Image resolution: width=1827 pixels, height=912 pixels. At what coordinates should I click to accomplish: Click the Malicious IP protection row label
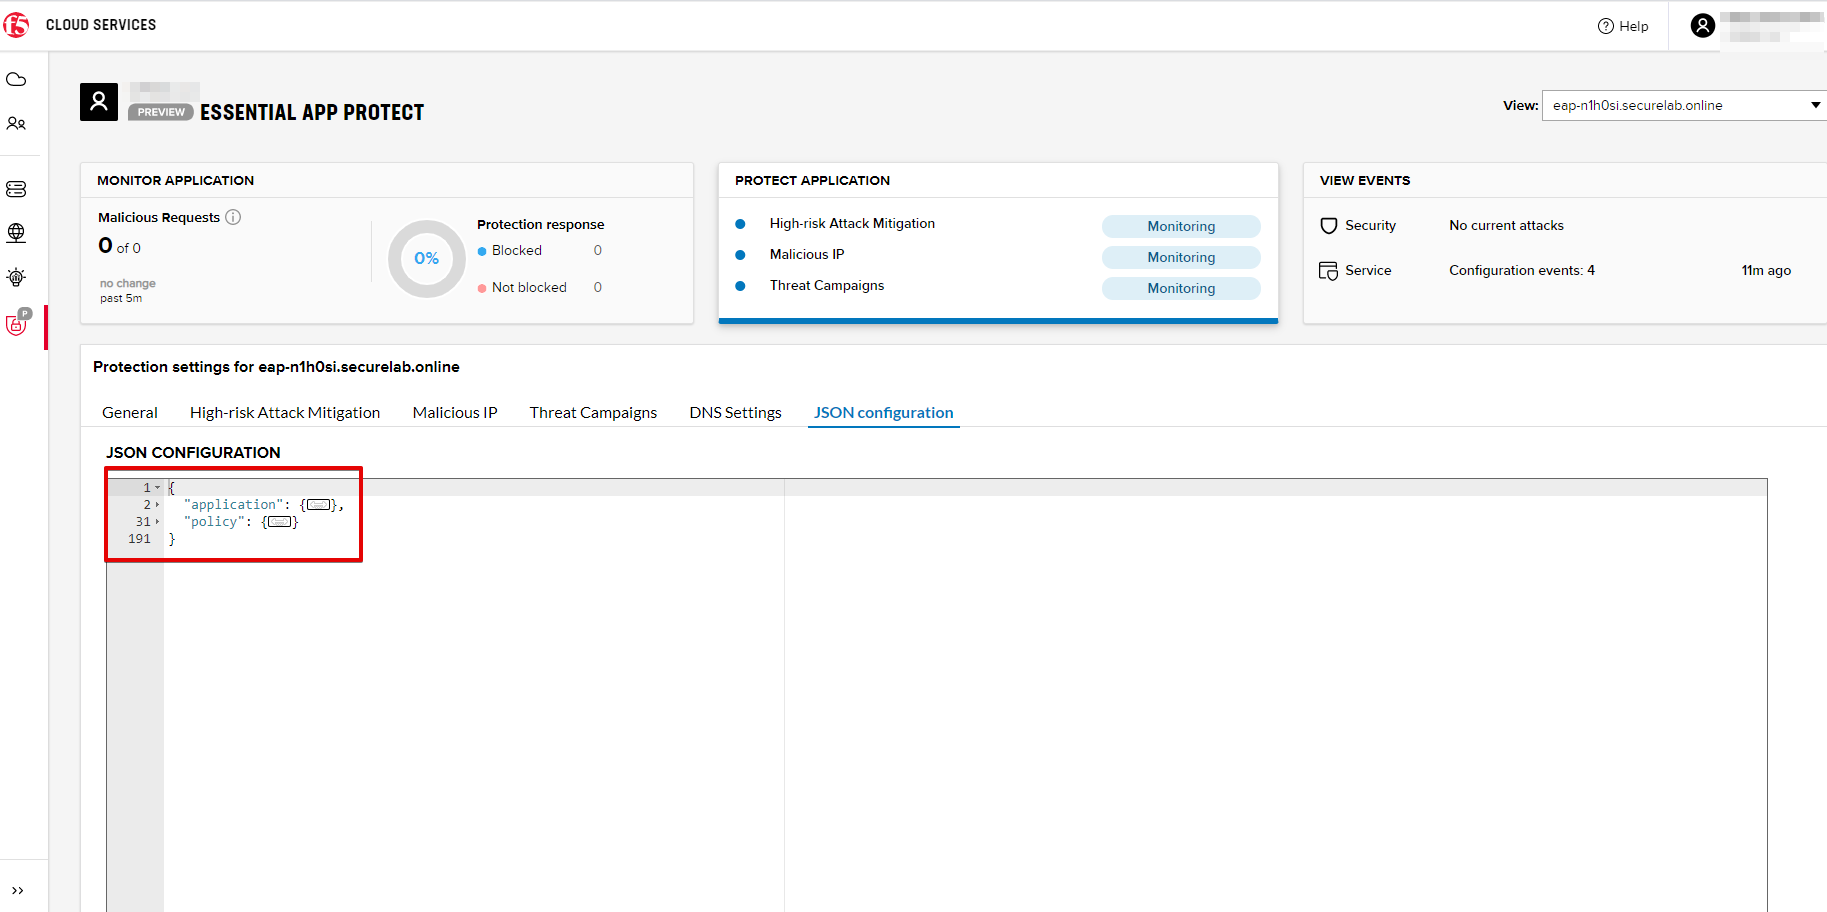[x=807, y=255]
